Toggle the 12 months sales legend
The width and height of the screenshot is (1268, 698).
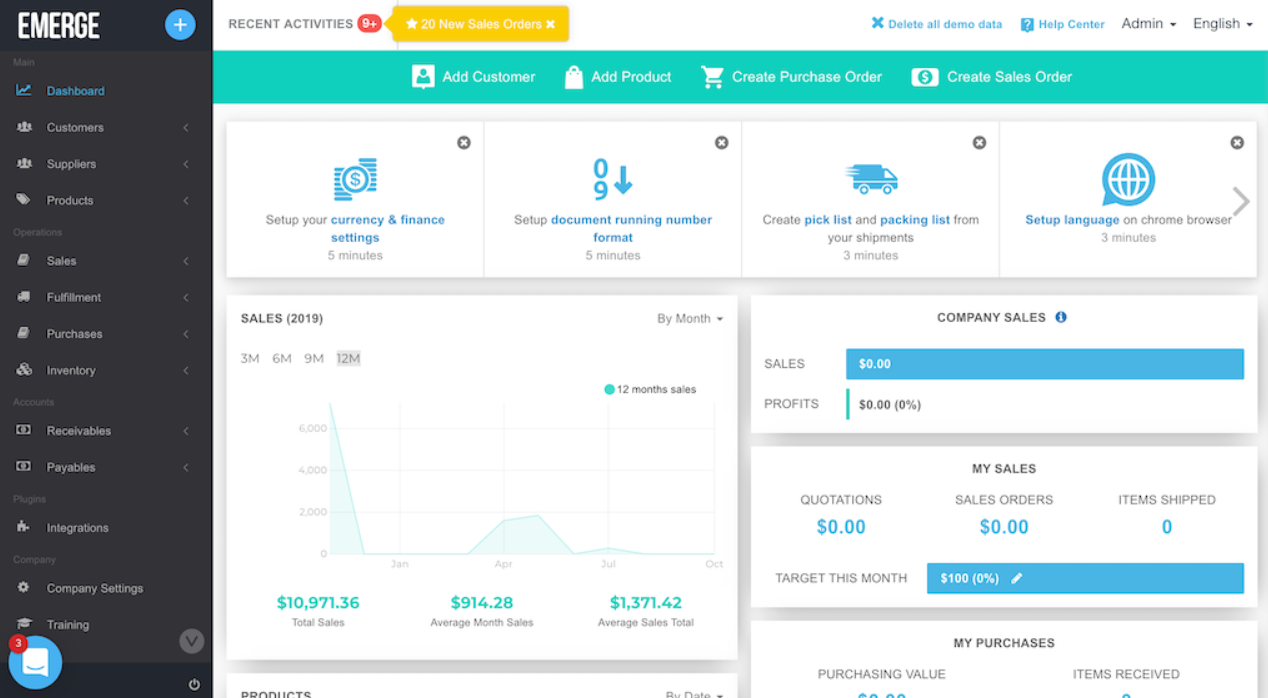pos(650,389)
